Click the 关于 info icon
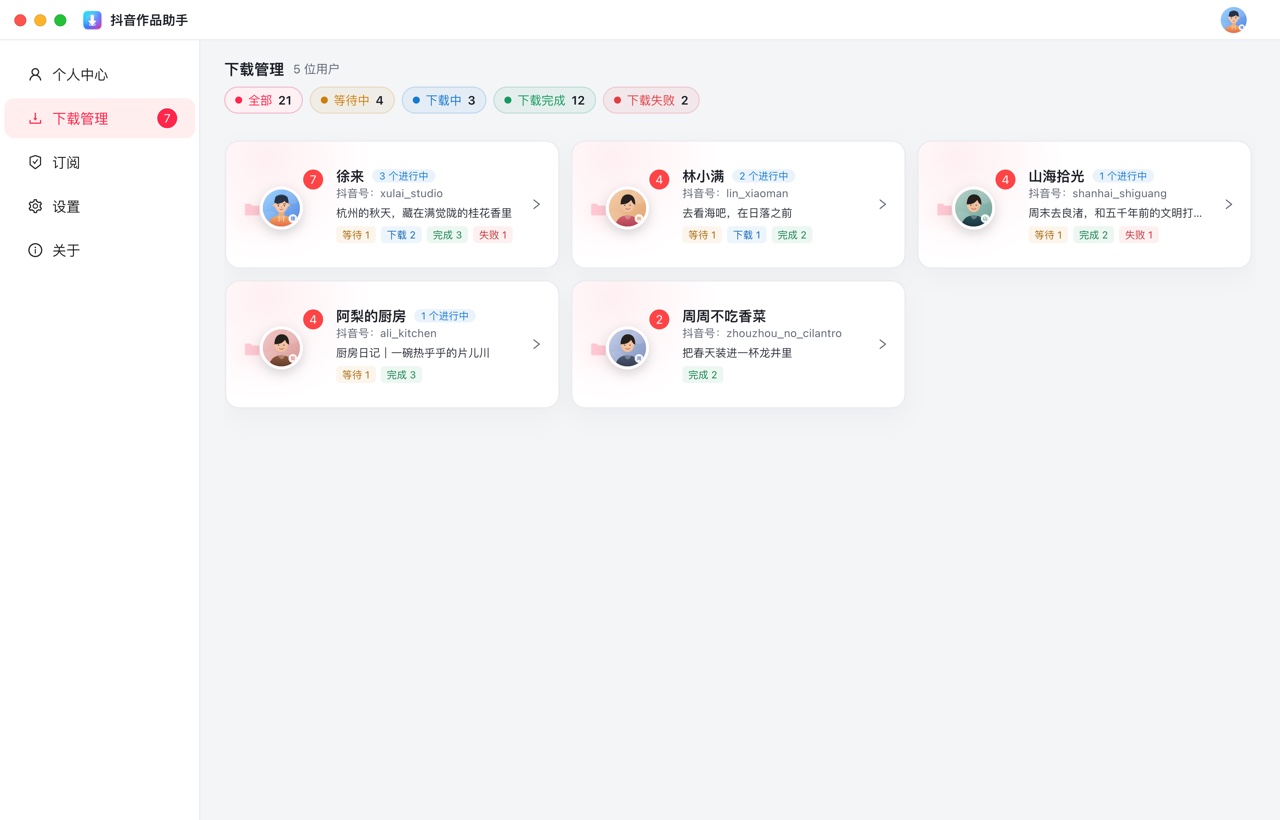This screenshot has height=820, width=1280. pos(35,250)
